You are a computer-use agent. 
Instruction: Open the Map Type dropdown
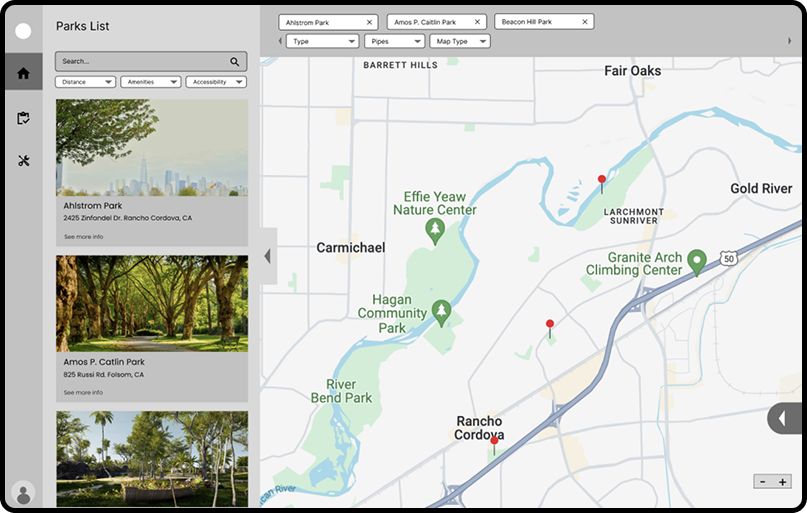click(x=459, y=42)
